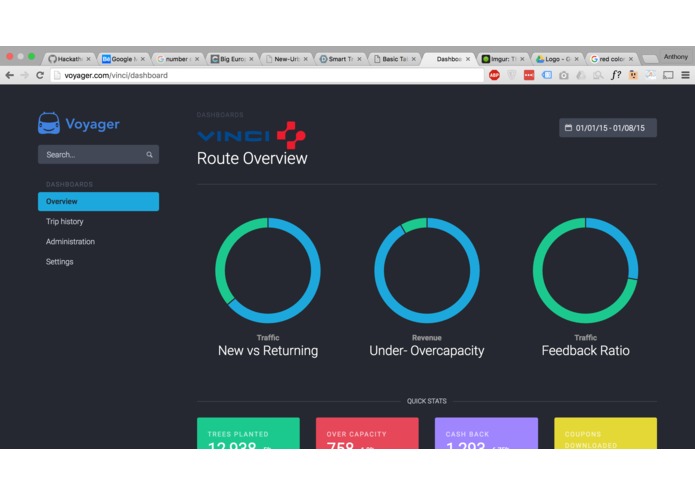Click the purple Cash Back stat card
This screenshot has width=695, height=494.
pyautogui.click(x=486, y=433)
